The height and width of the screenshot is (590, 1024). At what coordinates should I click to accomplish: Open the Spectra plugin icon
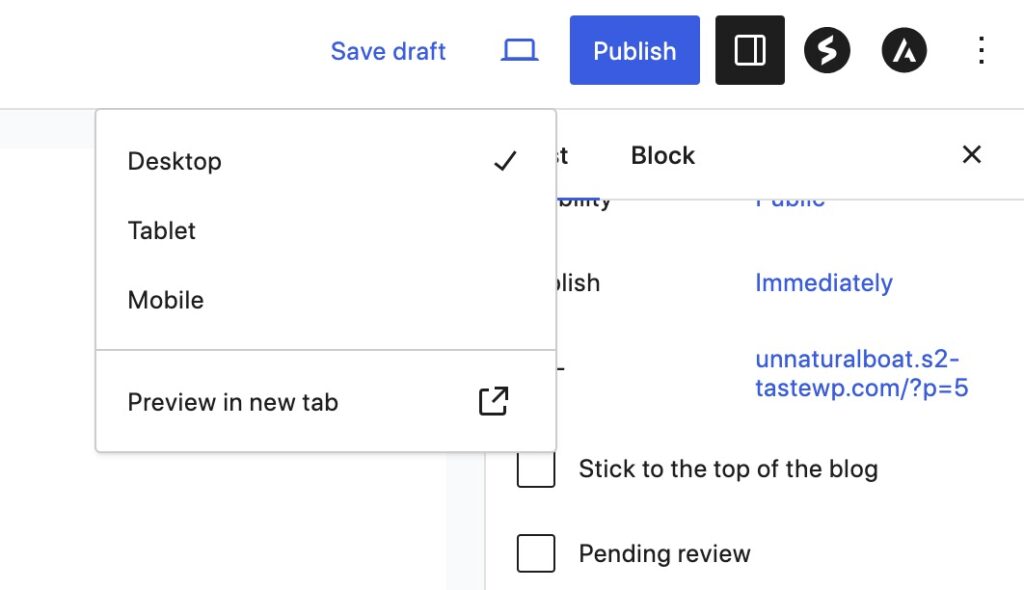tap(827, 51)
